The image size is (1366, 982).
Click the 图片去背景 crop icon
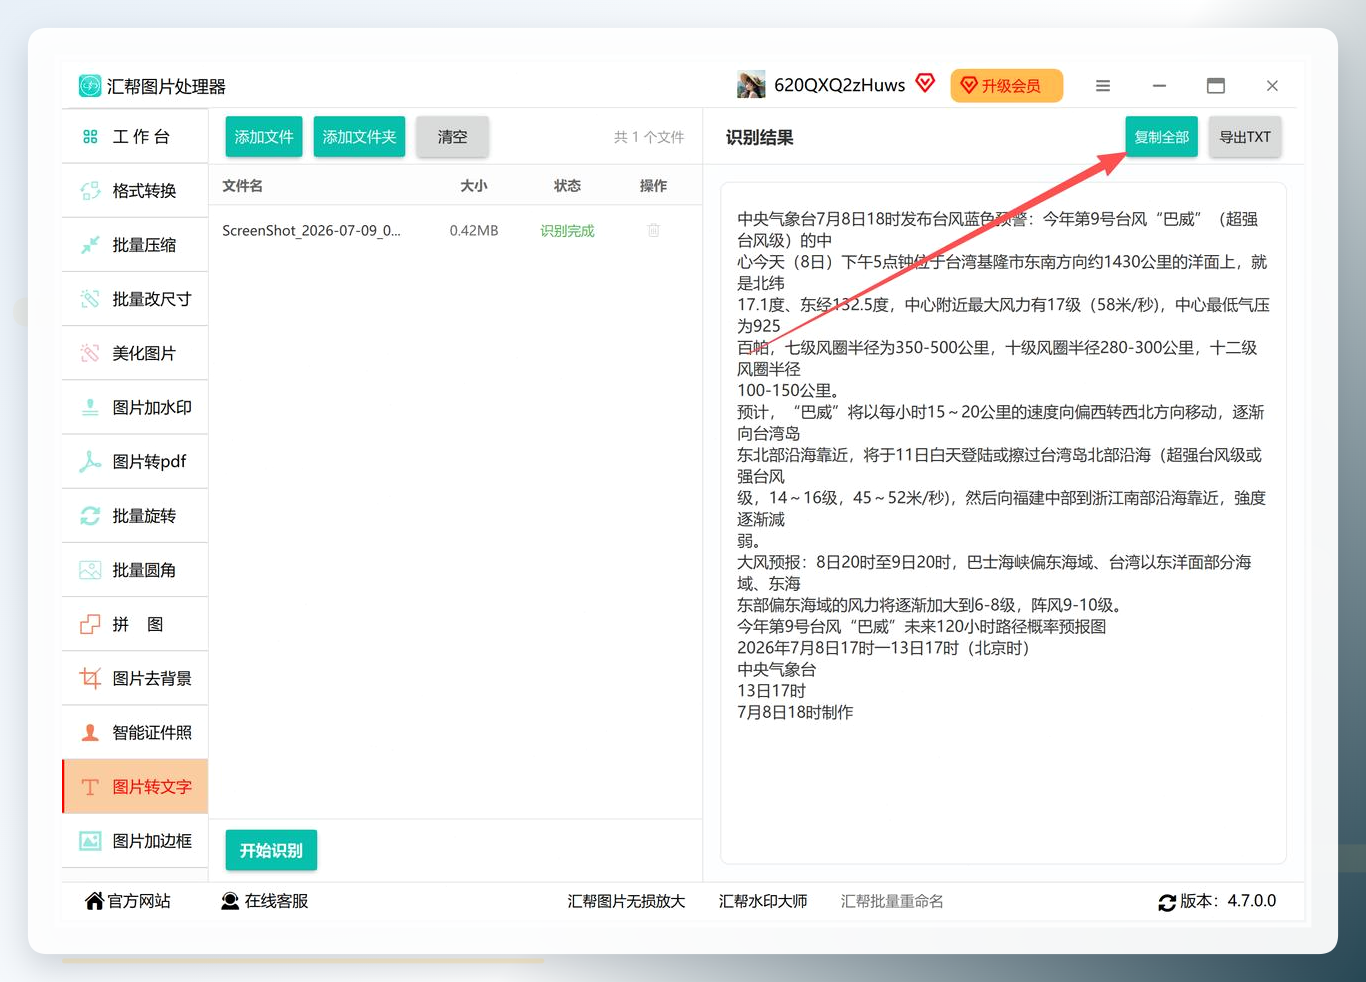click(x=90, y=678)
